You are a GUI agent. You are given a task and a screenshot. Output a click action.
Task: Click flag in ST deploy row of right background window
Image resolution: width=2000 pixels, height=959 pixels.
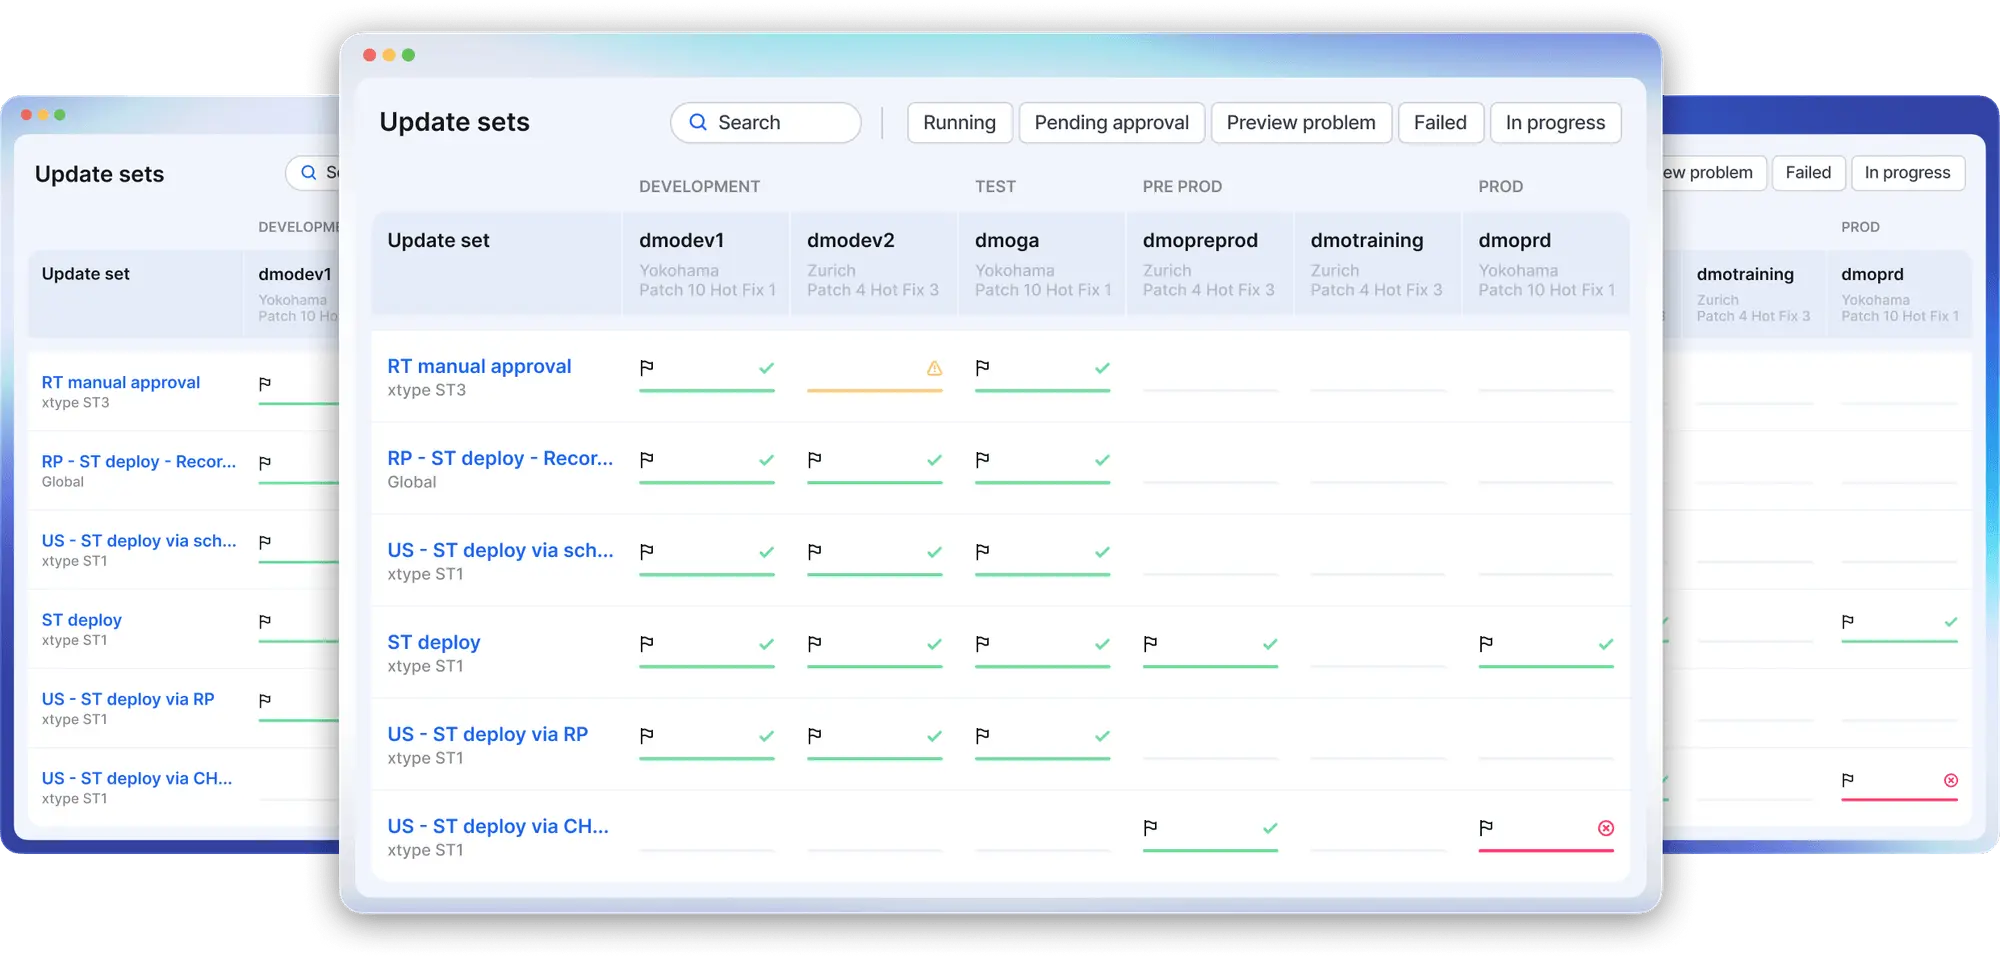[x=1848, y=622]
